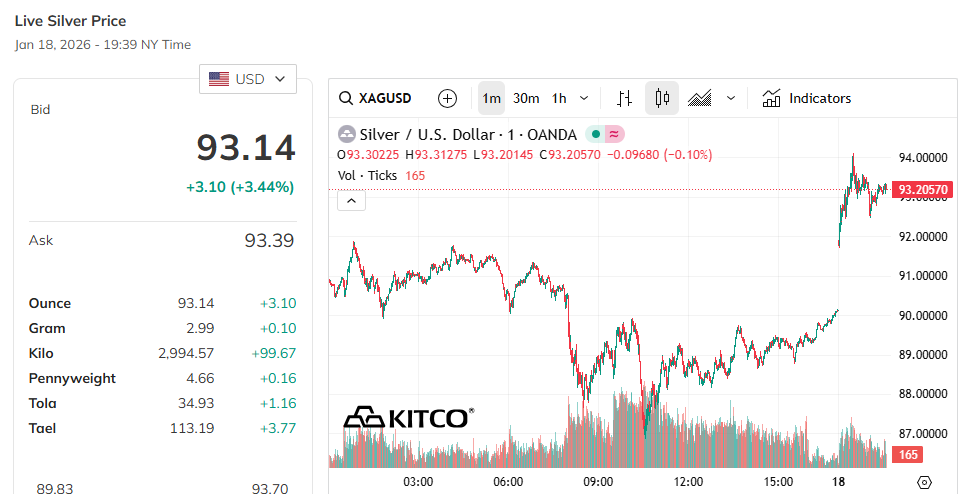
Task: Open the Indicators panel
Action: [x=806, y=98]
